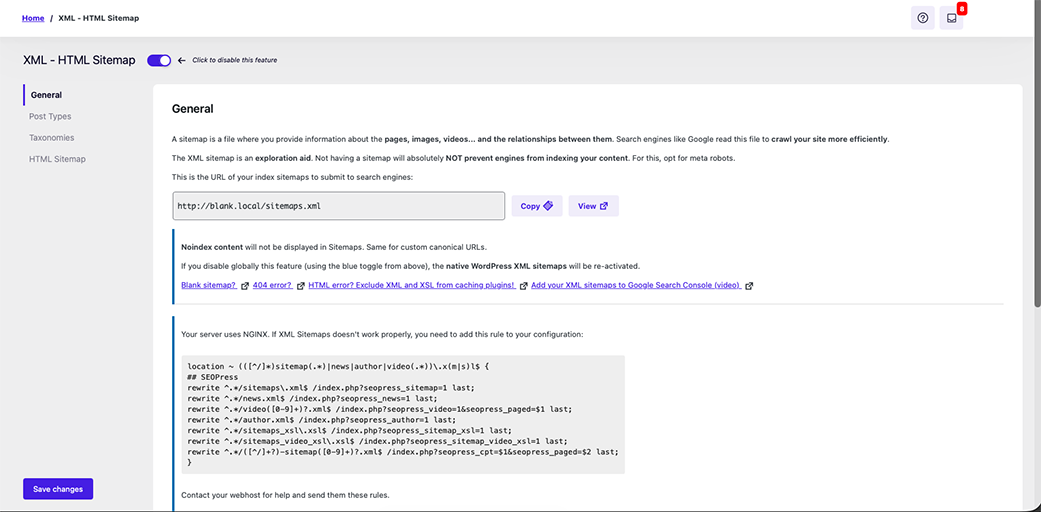Click the sitemaps.xml URL field
This screenshot has width=1041, height=512.
339,206
